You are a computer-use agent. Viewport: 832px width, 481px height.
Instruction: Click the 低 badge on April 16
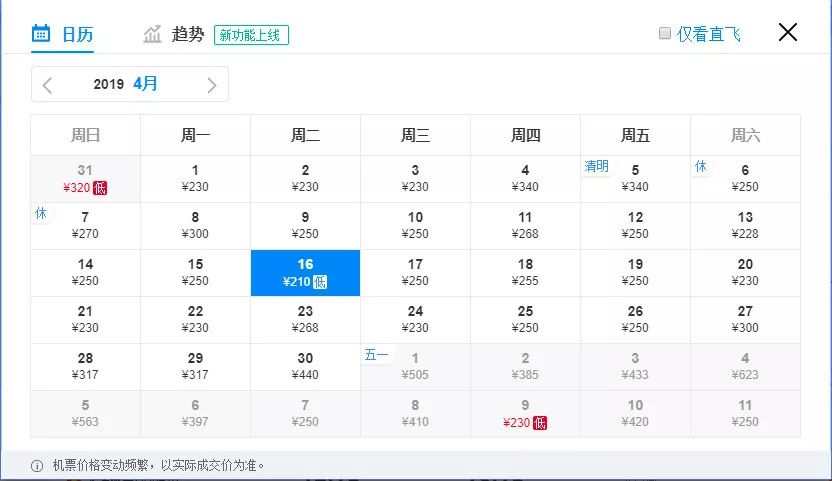pos(320,282)
